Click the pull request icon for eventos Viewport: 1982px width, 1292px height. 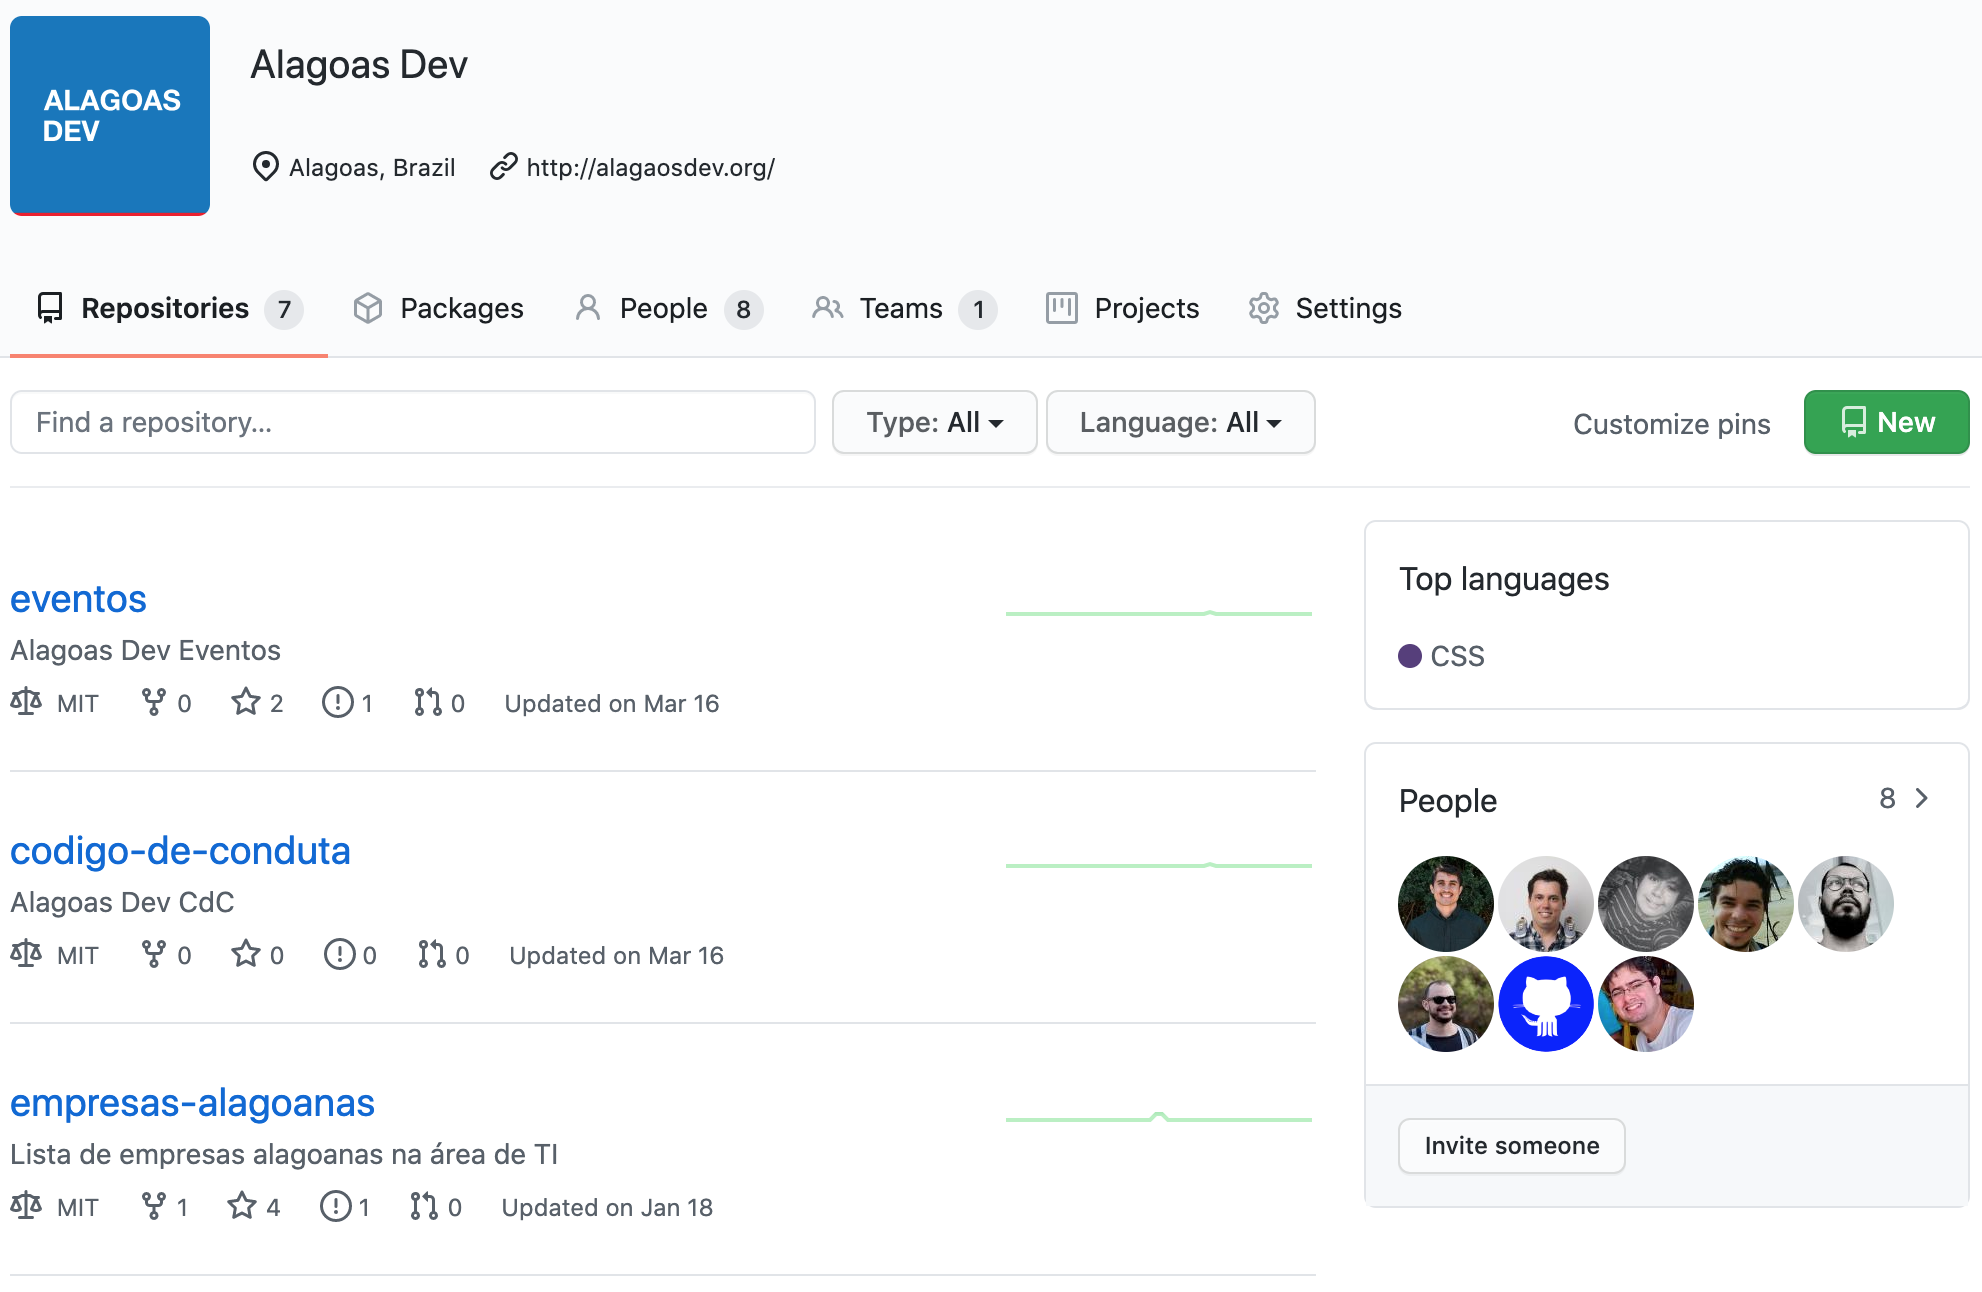click(428, 702)
